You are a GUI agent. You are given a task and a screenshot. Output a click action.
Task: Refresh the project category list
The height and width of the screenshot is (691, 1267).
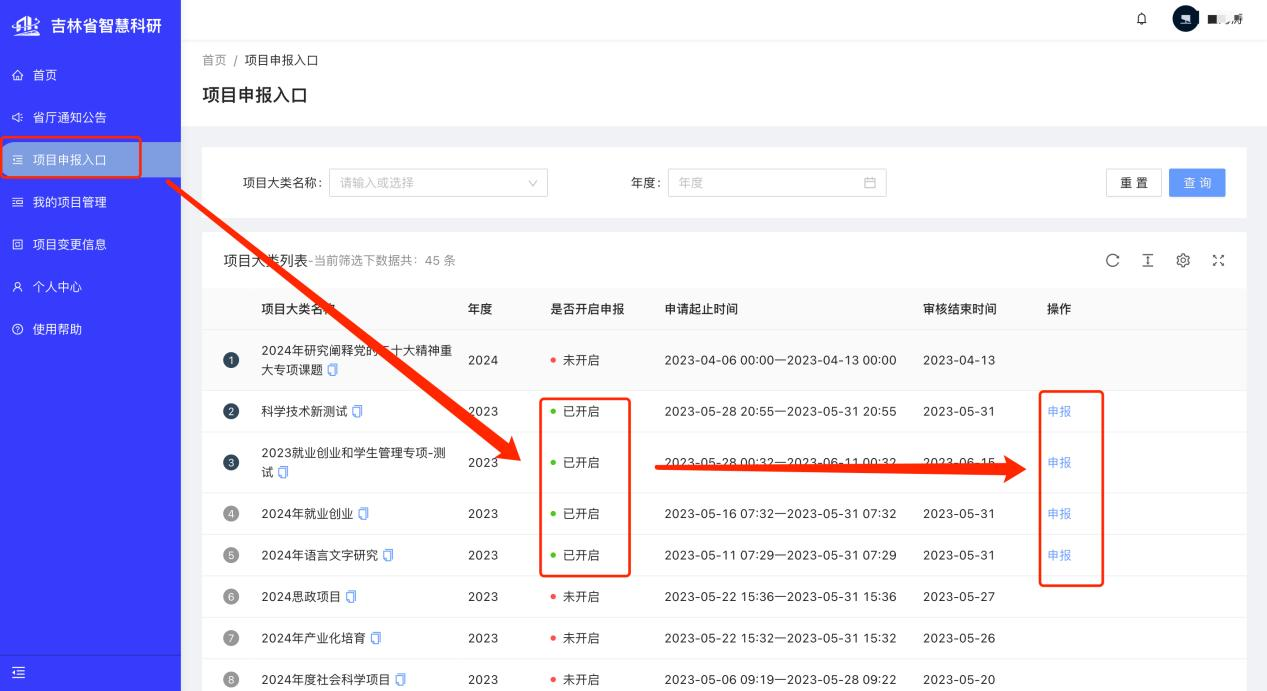1112,261
